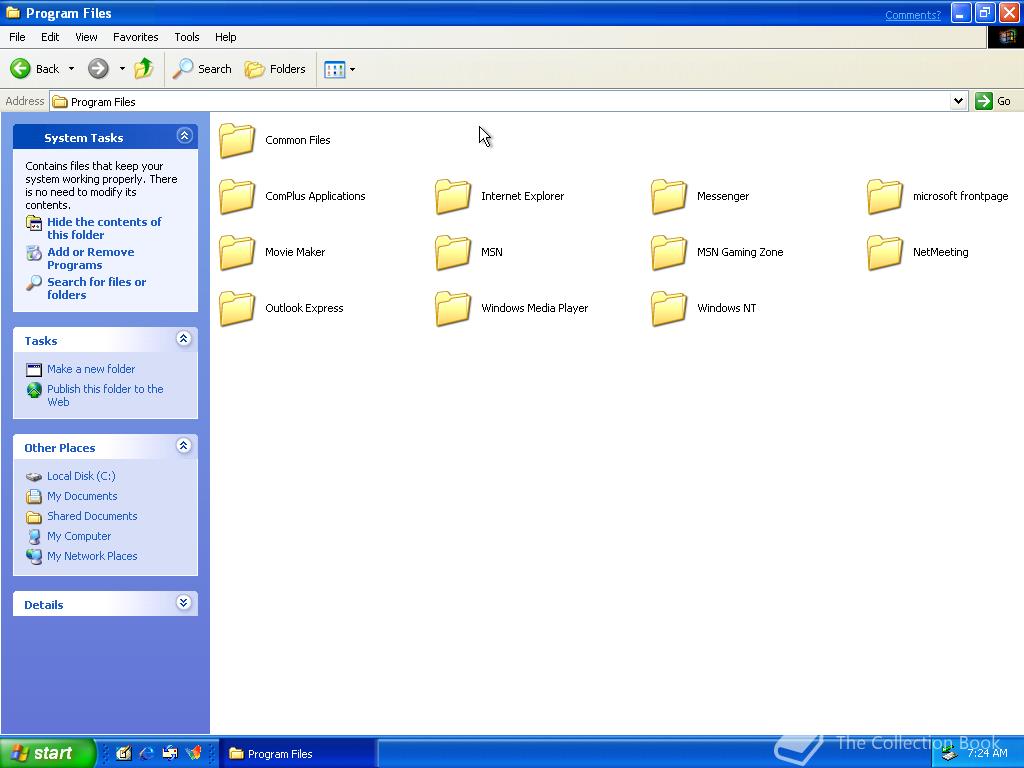
Task: Select the MSN Gaming Zone folder icon
Action: pos(669,252)
